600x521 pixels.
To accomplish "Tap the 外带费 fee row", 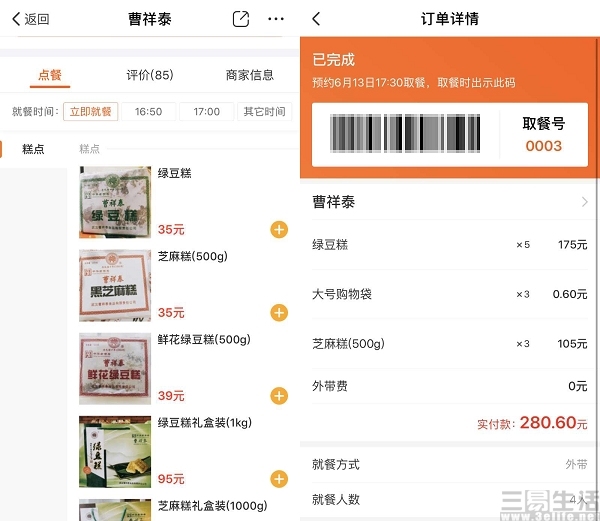I will click(450, 386).
